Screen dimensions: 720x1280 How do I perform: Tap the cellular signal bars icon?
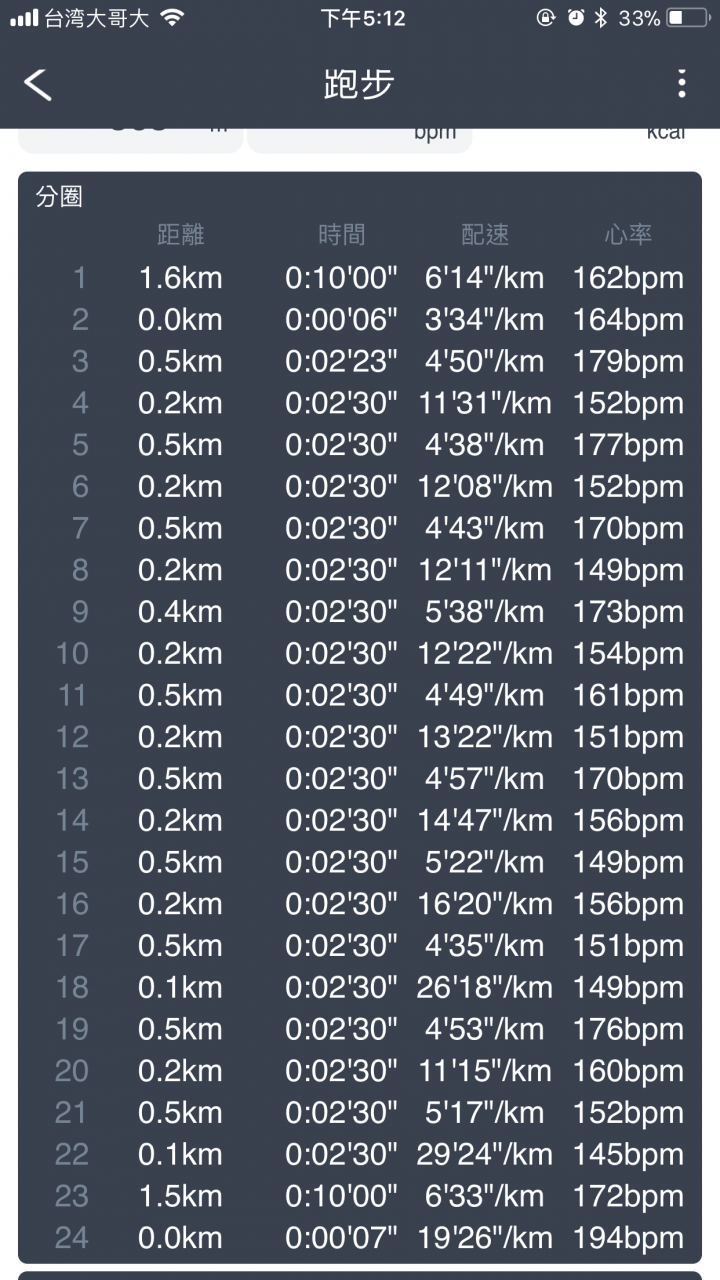pyautogui.click(x=25, y=18)
